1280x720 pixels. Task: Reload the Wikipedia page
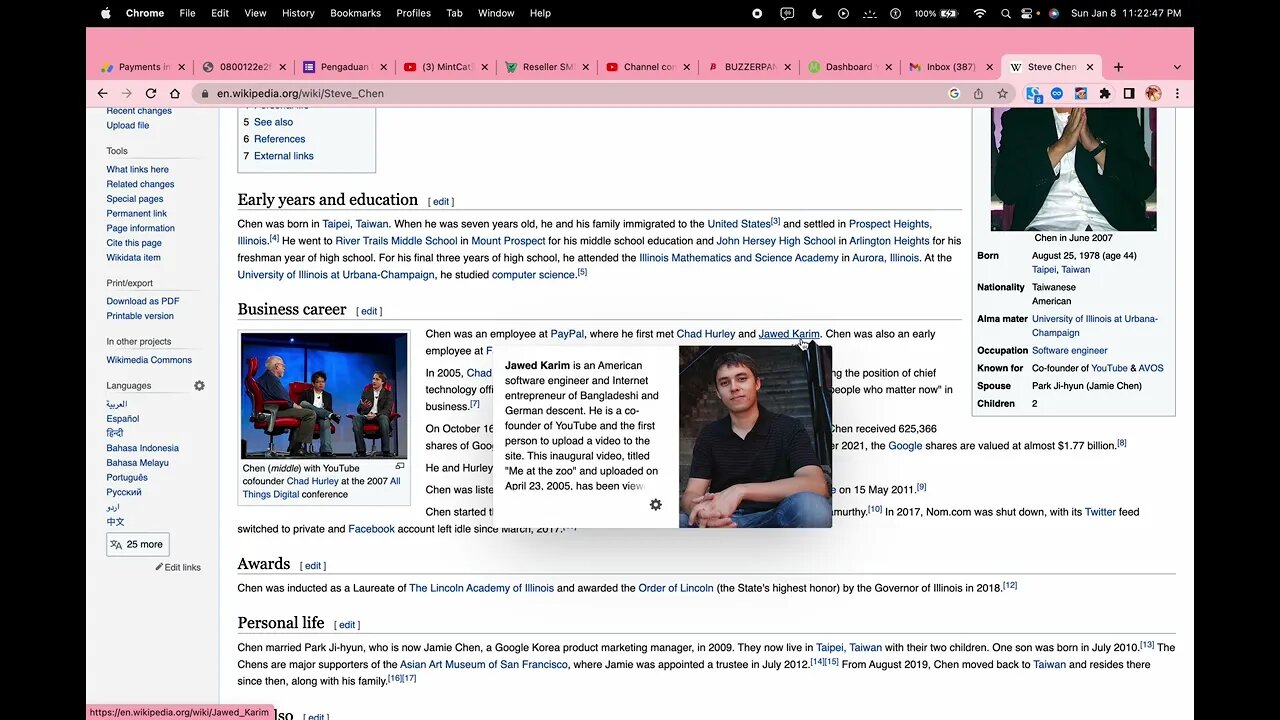[151, 93]
